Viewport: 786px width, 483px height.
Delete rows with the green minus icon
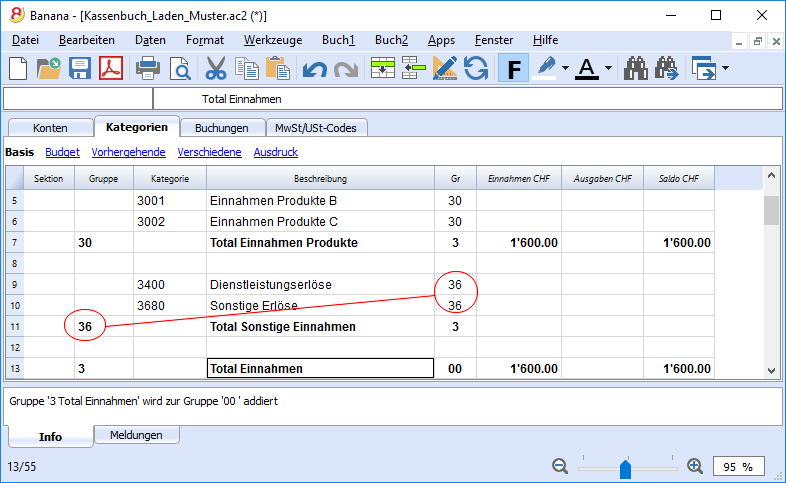(414, 68)
